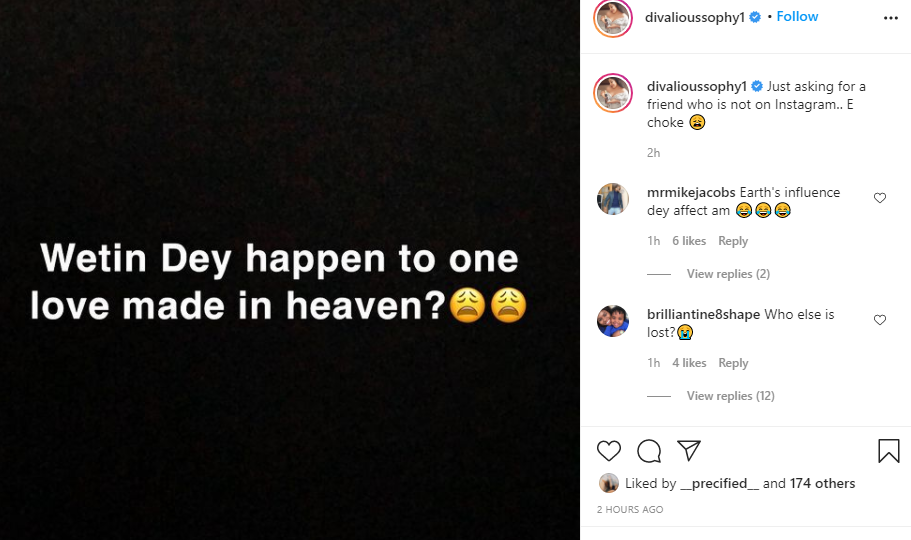The height and width of the screenshot is (540, 911).
Task: Open mrmikejacobs' profile avatar
Action: tap(612, 199)
